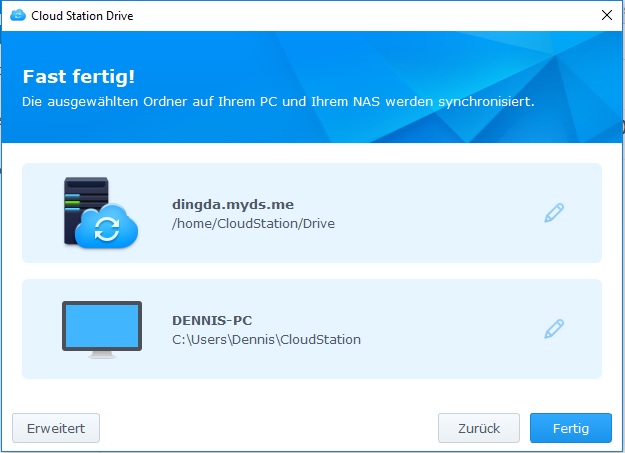The image size is (625, 453).
Task: Click the DENNIS-PC monitor icon
Action: 102,329
